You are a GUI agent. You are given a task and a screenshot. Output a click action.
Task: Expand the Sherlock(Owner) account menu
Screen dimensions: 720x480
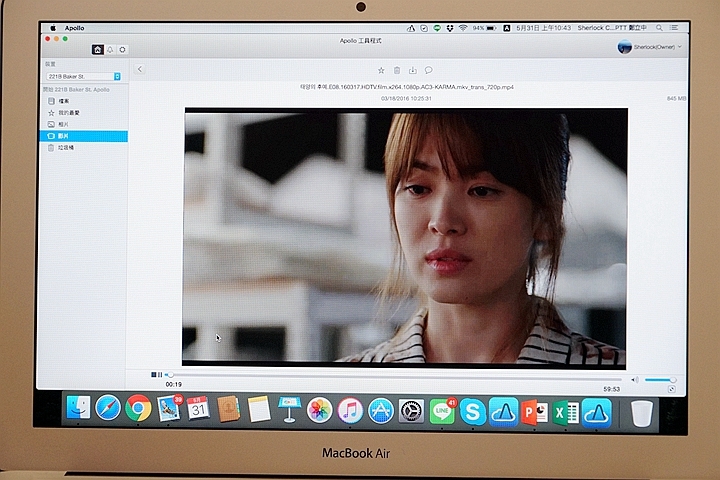[x=649, y=47]
